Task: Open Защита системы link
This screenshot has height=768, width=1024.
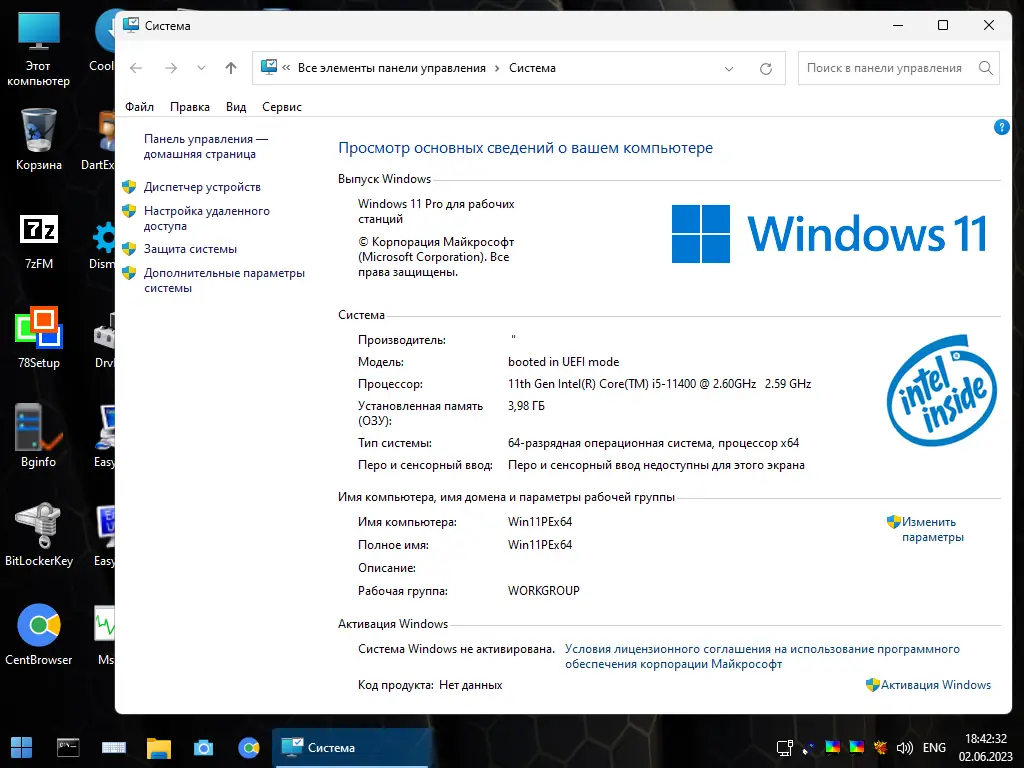Action: 190,249
